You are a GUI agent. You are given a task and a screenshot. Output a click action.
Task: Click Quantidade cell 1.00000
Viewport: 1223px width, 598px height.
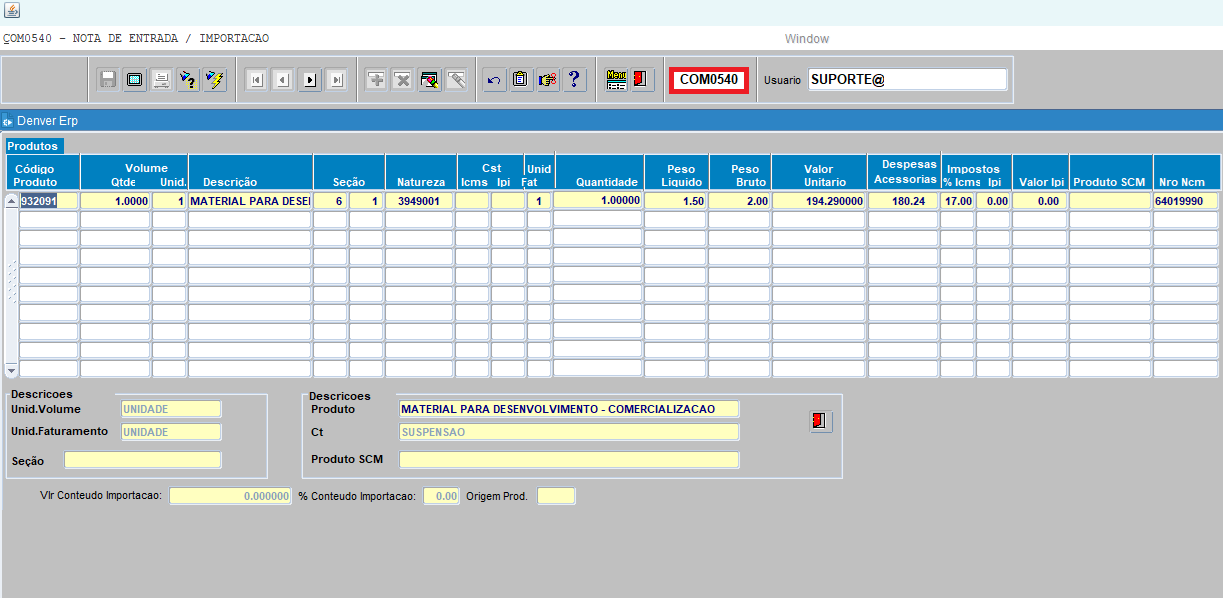pyautogui.click(x=598, y=201)
